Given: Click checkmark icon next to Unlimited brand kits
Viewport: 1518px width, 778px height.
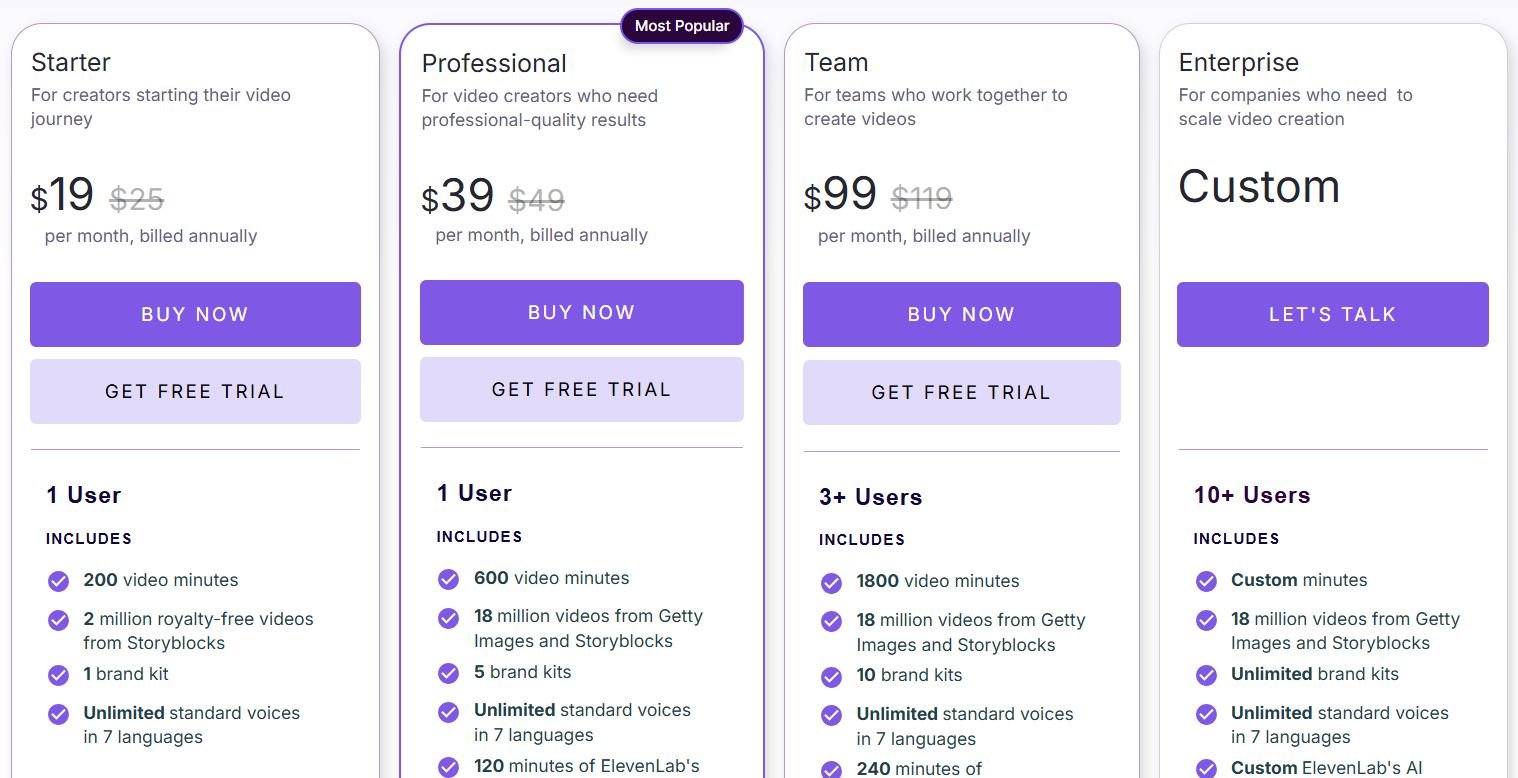Looking at the screenshot, I should point(1206,675).
